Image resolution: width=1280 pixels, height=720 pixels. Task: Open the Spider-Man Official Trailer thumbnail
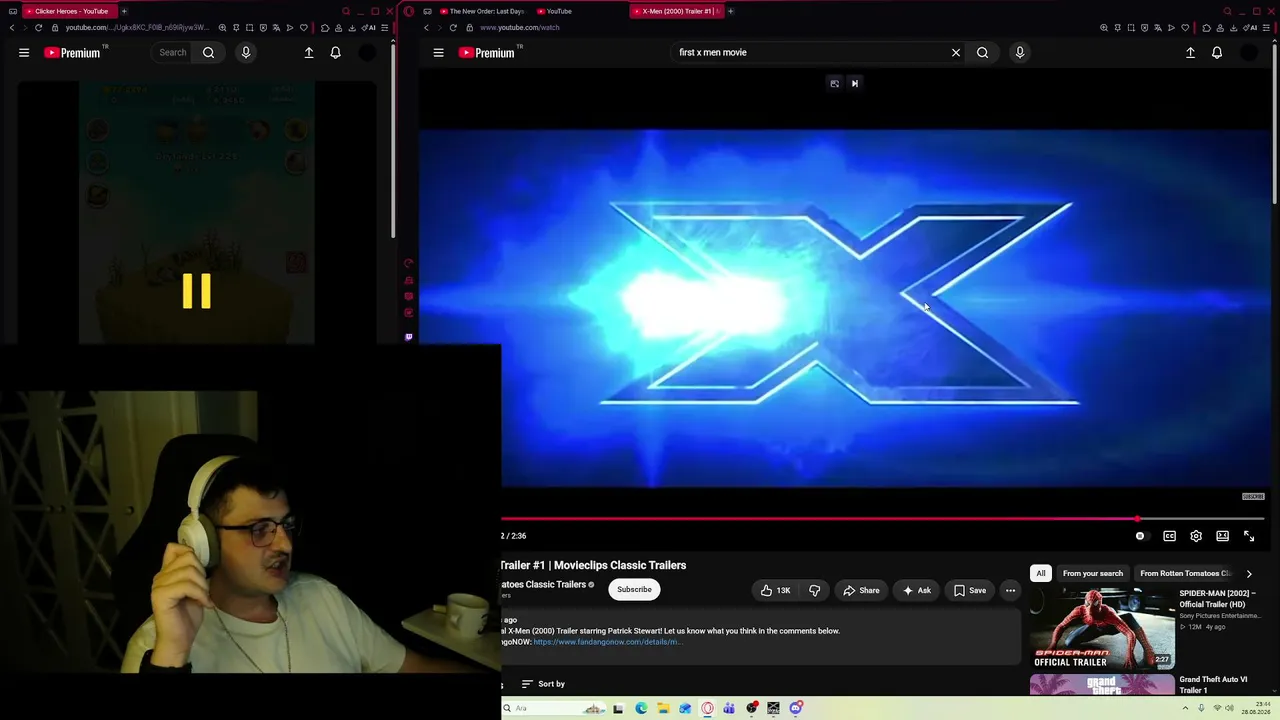click(x=1102, y=628)
